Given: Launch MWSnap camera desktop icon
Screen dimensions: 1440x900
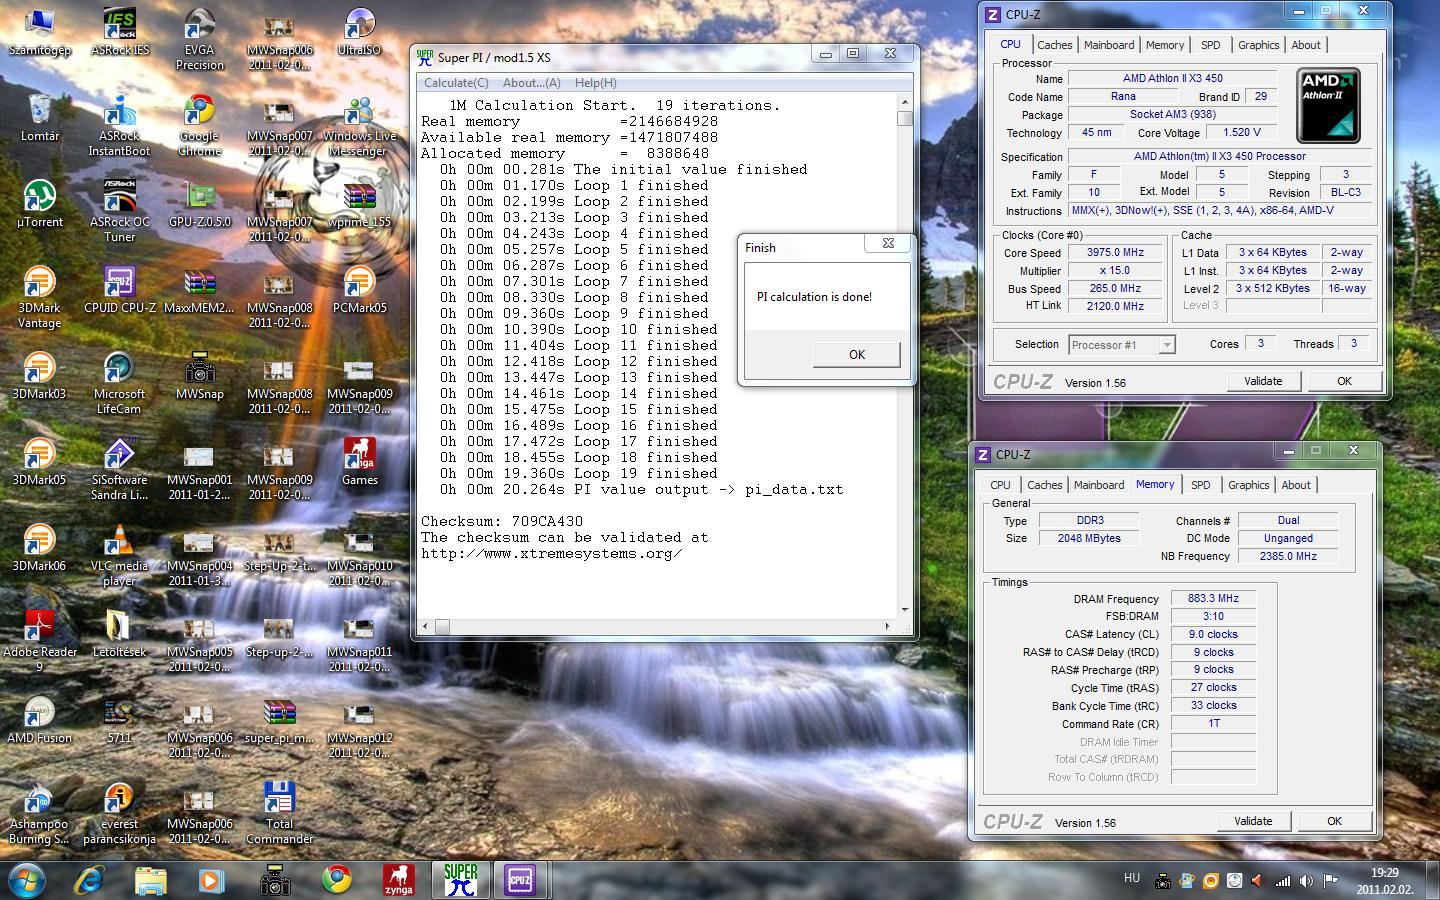Looking at the screenshot, I should pos(199,376).
